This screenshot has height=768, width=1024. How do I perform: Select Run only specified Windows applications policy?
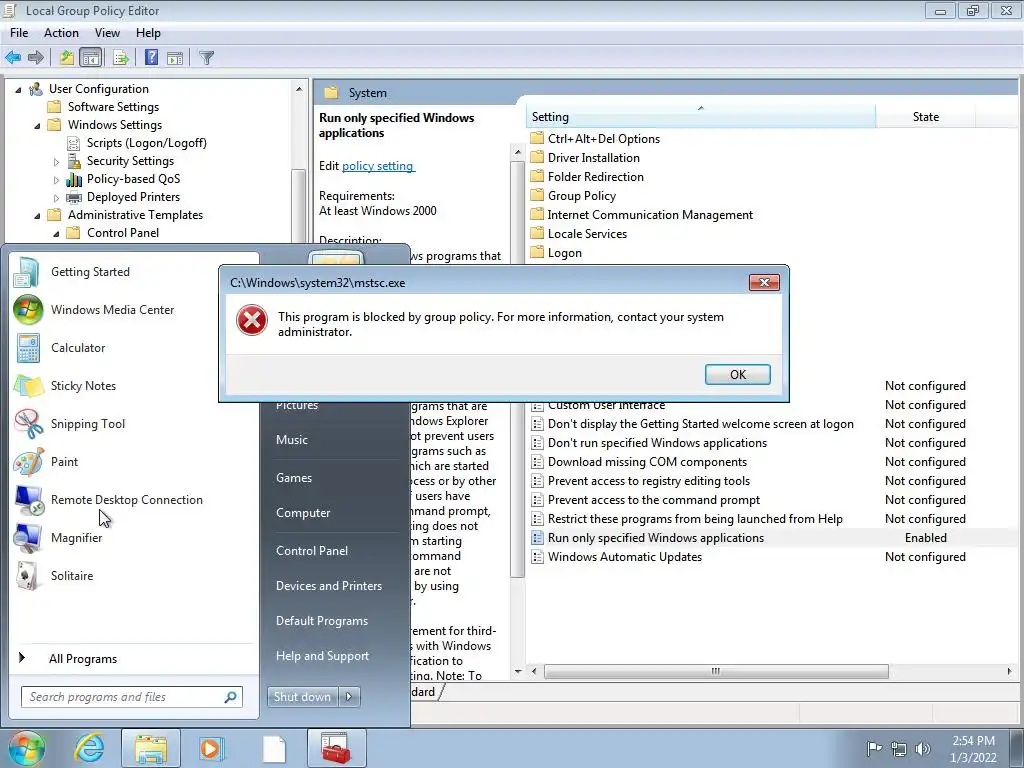pyautogui.click(x=656, y=537)
